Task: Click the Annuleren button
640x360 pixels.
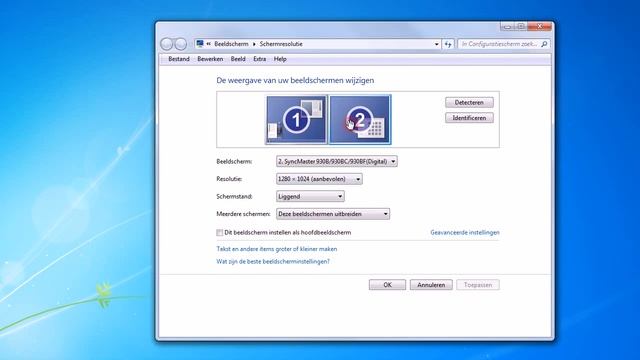Action: click(x=431, y=285)
